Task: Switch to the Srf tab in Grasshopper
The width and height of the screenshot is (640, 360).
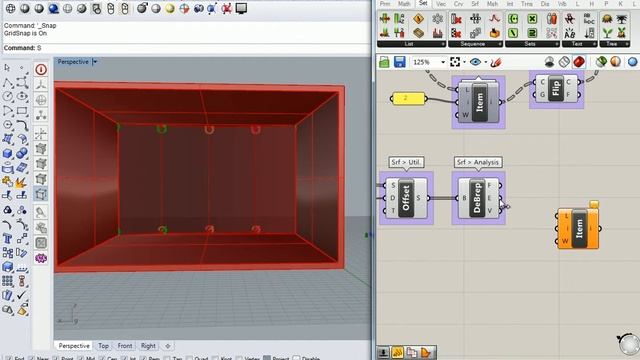Action: [475, 4]
